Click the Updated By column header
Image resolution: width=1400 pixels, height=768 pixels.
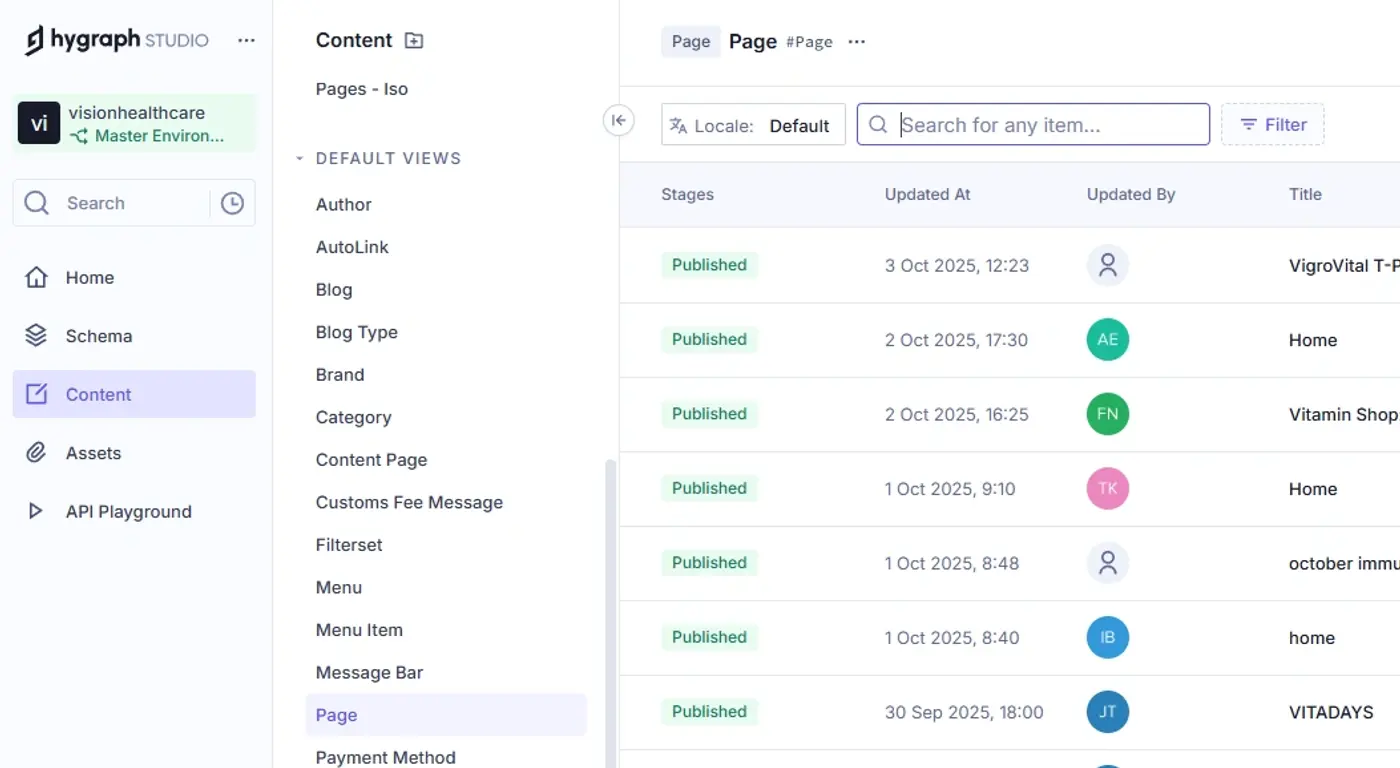click(1131, 194)
